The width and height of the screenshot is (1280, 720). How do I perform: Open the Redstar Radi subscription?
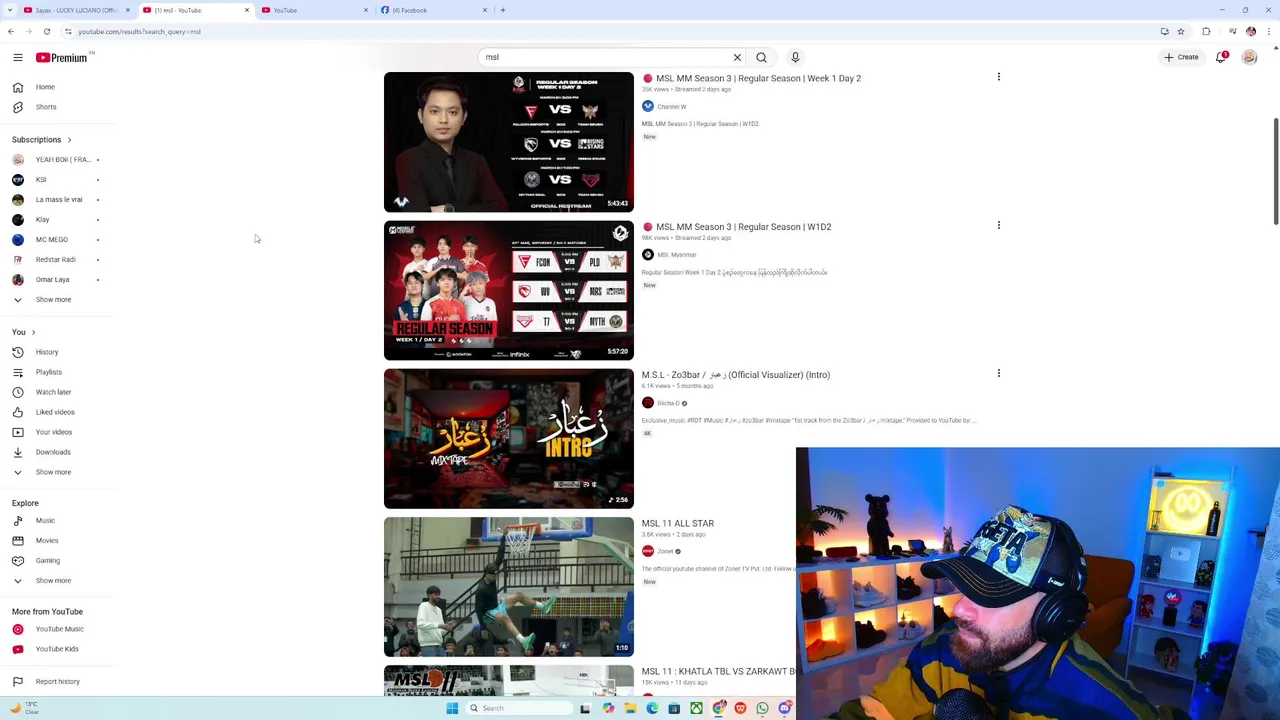(57, 260)
